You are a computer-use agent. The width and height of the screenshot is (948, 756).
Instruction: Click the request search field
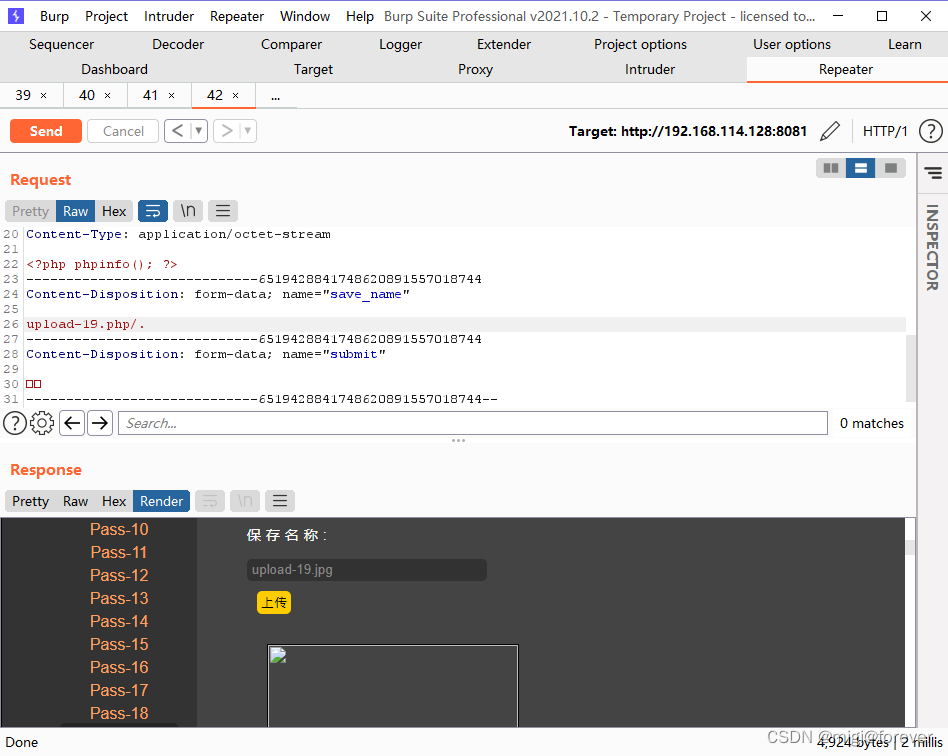click(473, 423)
